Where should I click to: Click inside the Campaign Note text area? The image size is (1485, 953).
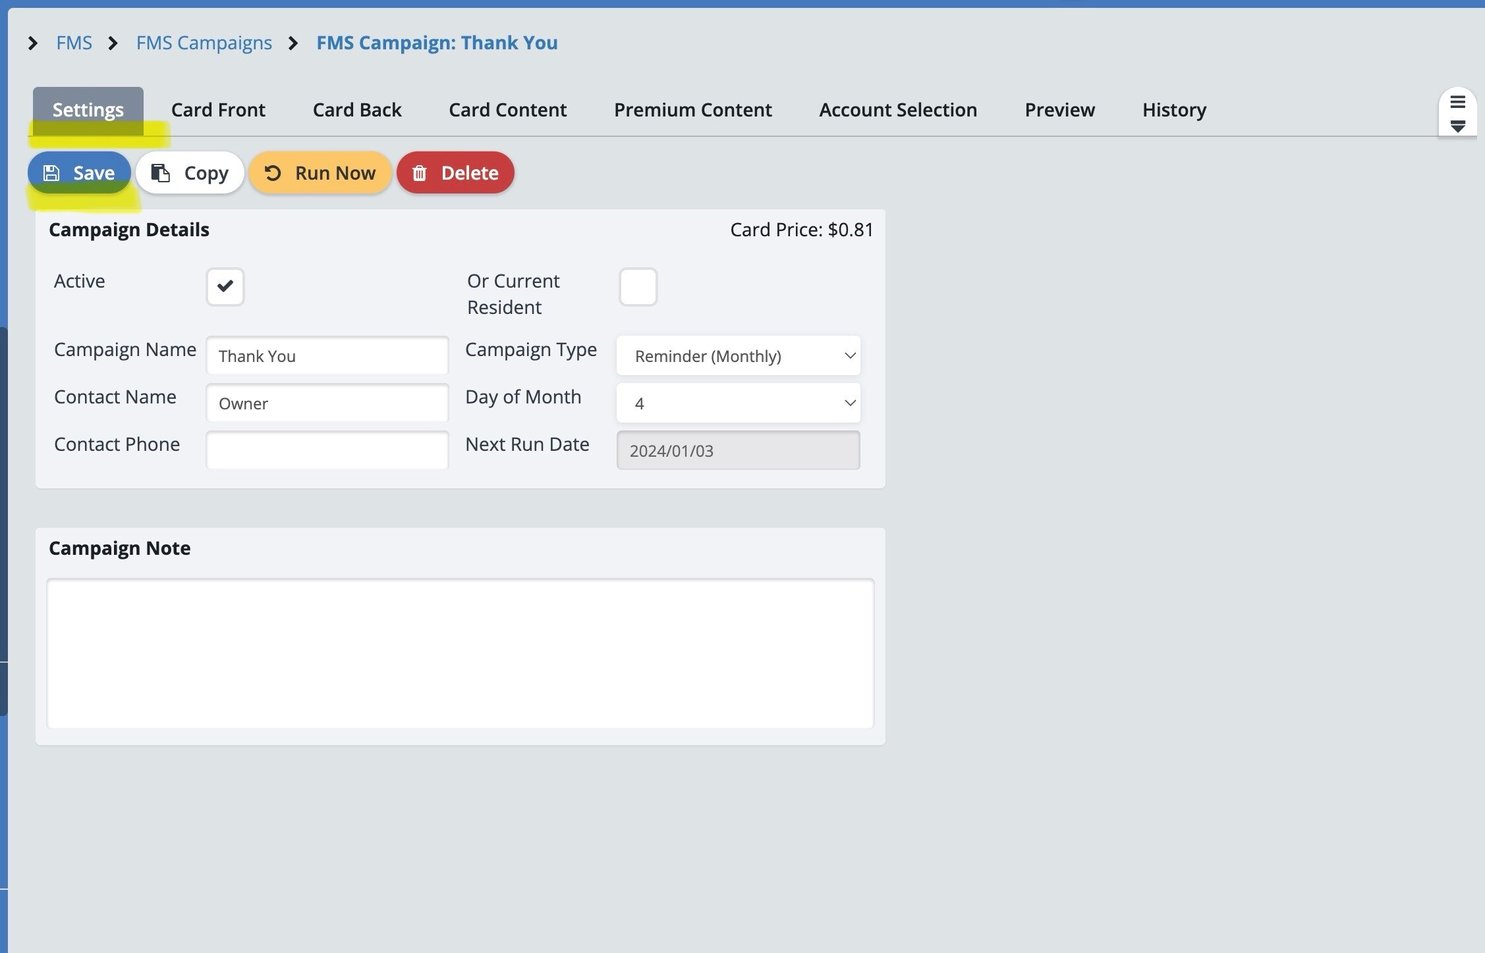[x=460, y=654]
